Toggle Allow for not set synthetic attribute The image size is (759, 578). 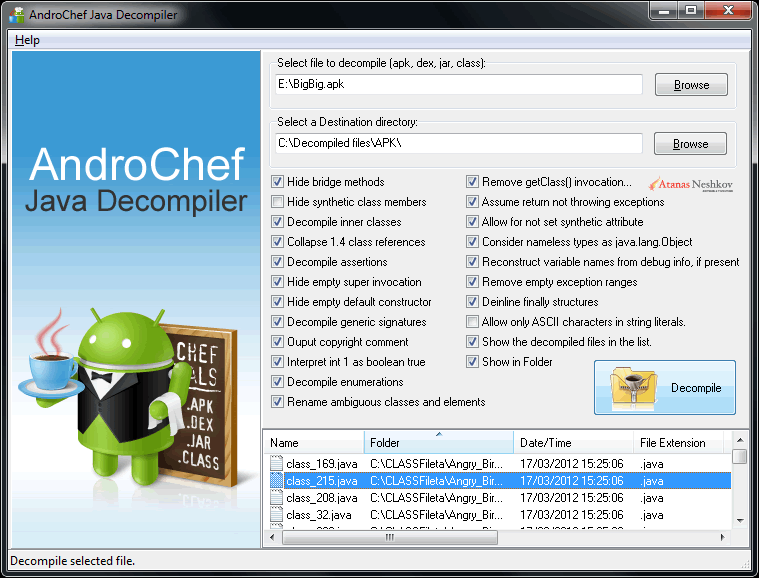click(x=472, y=222)
